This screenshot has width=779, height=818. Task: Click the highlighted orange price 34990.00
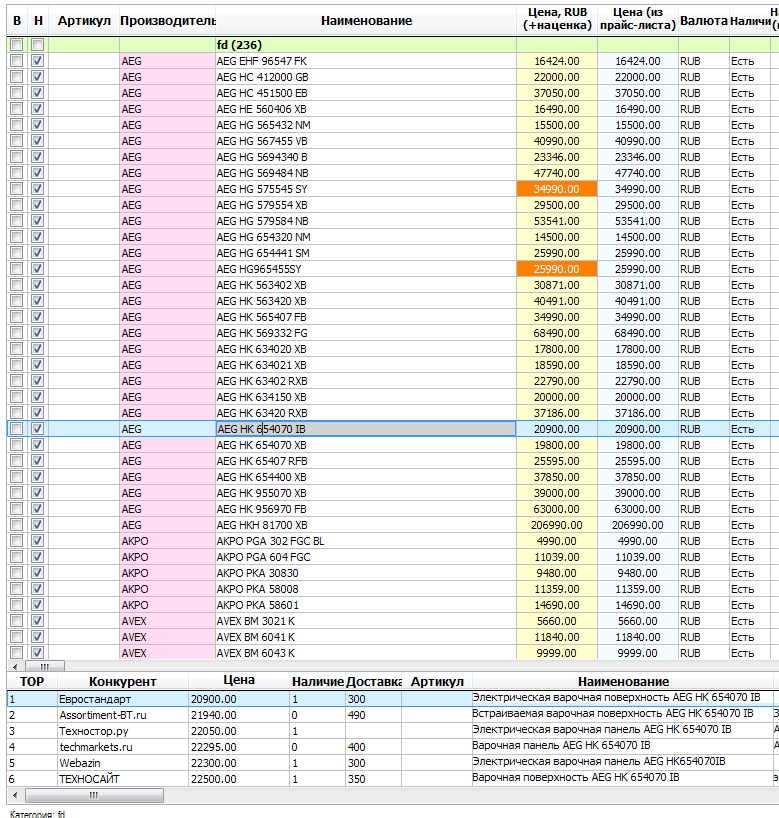[x=557, y=189]
